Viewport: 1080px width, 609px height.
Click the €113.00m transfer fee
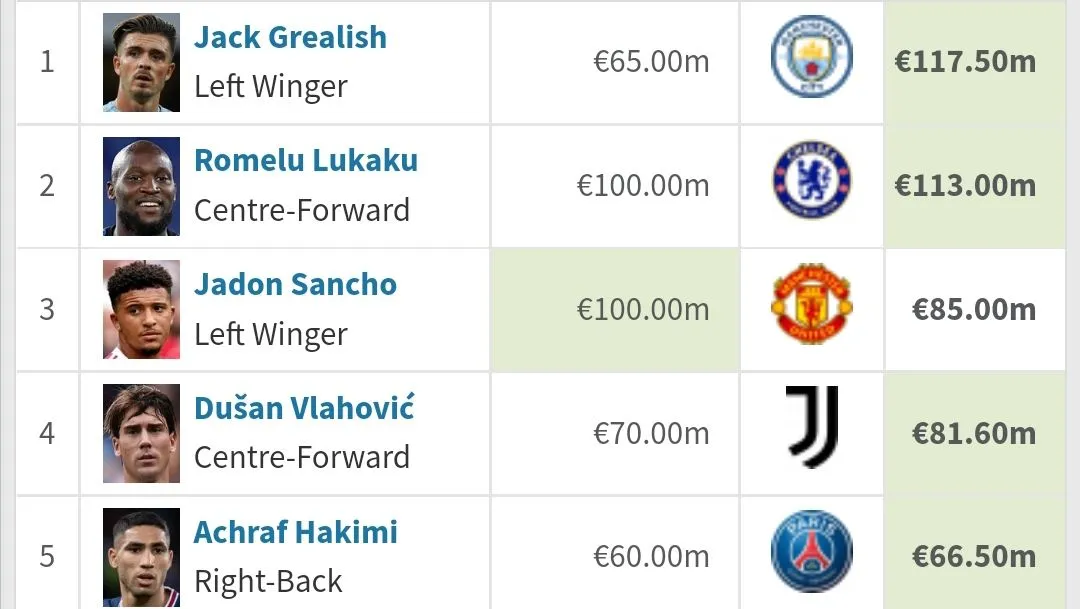click(x=965, y=186)
